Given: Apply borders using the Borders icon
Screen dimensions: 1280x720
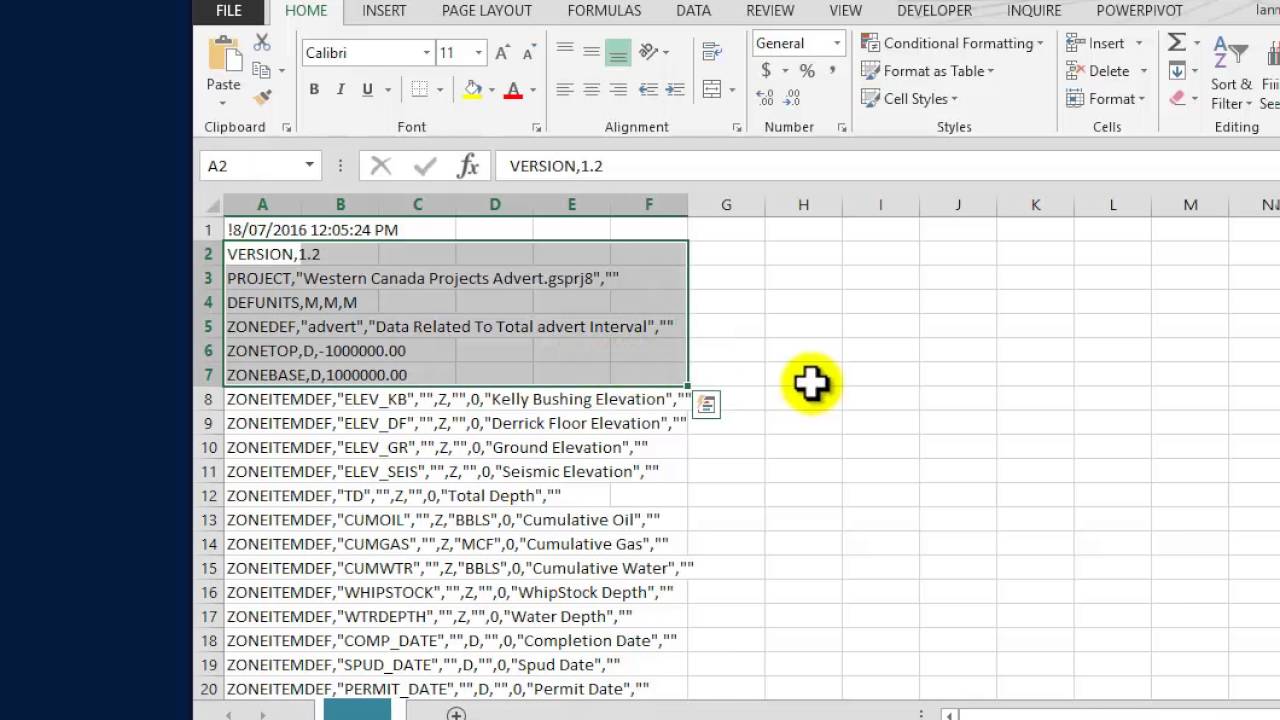Looking at the screenshot, I should point(420,90).
